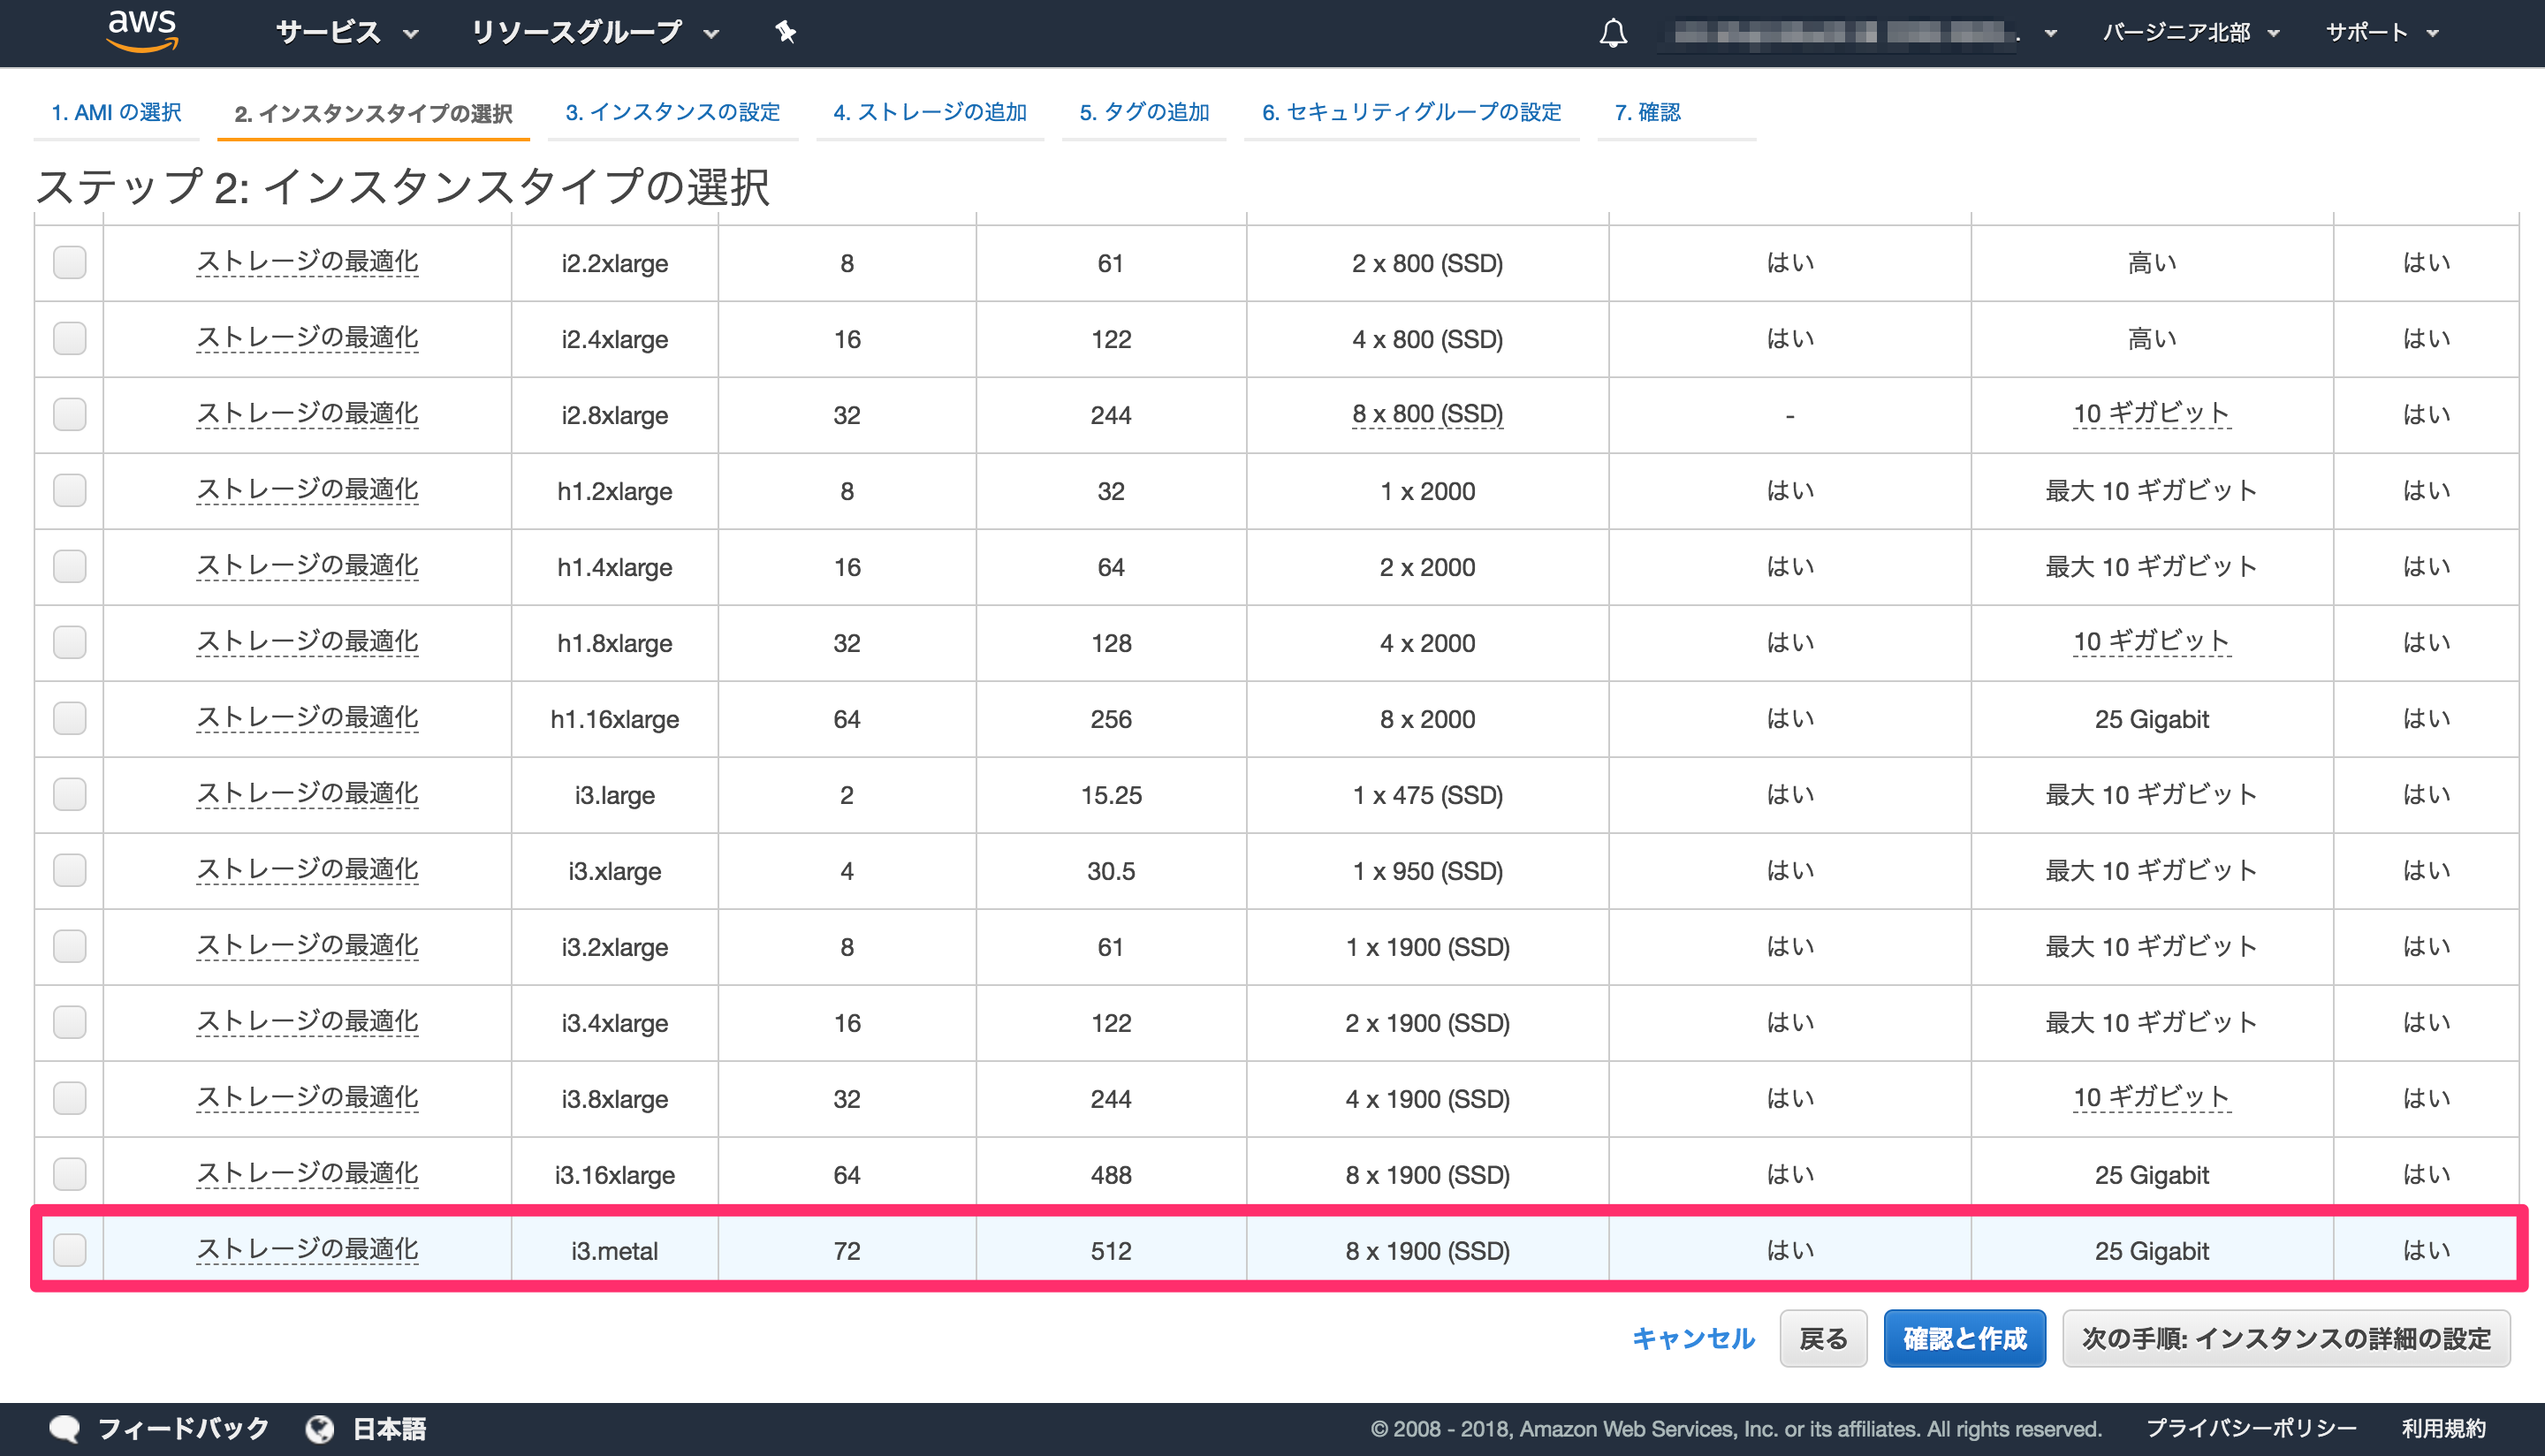Click the 72 vCPU value cell
The height and width of the screenshot is (1456, 2545).
pyautogui.click(x=847, y=1251)
